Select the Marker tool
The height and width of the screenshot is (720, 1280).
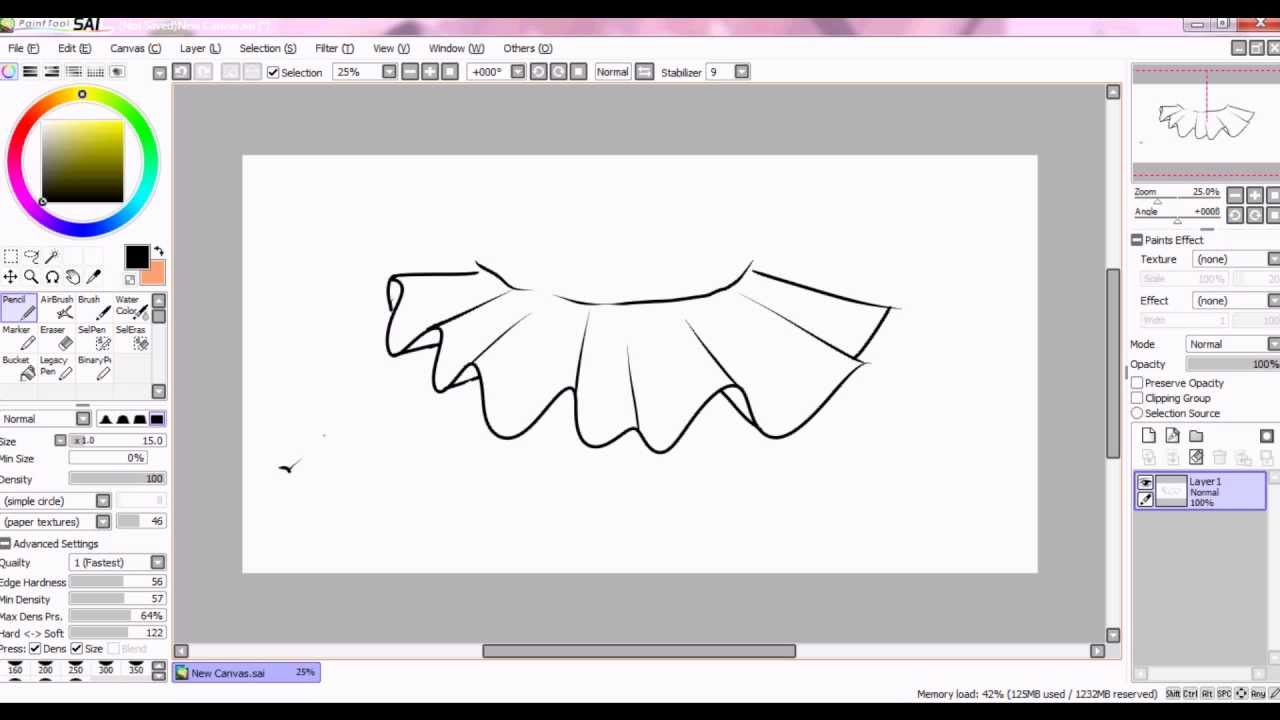click(19, 338)
